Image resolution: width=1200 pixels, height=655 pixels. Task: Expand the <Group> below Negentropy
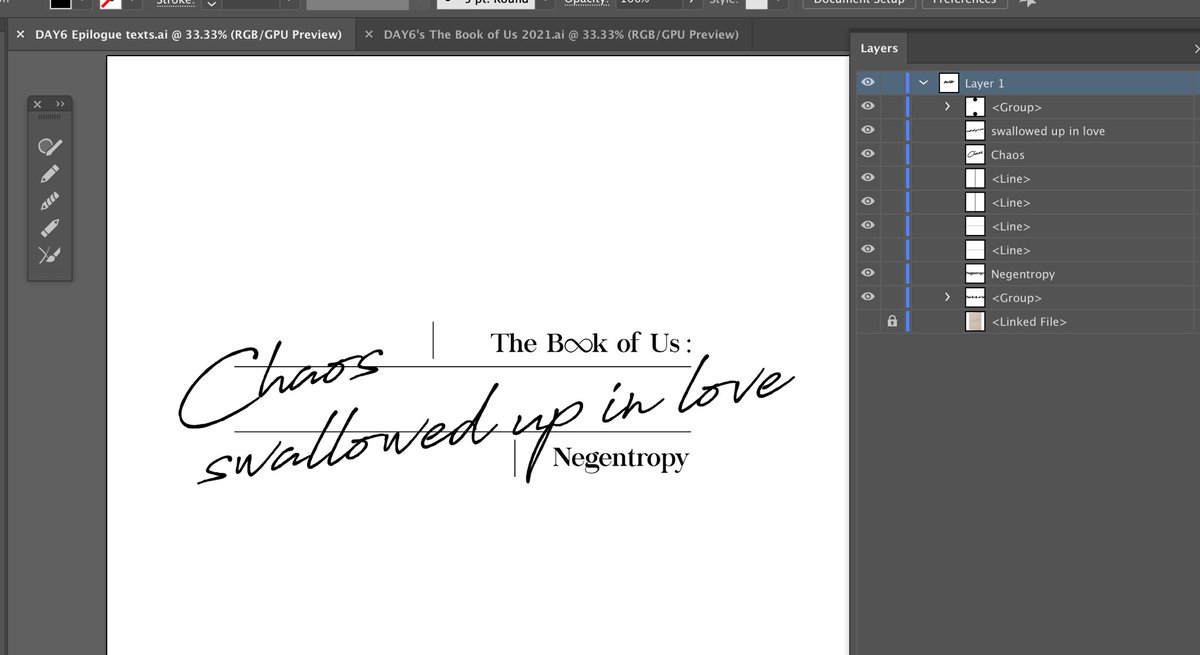pos(947,298)
